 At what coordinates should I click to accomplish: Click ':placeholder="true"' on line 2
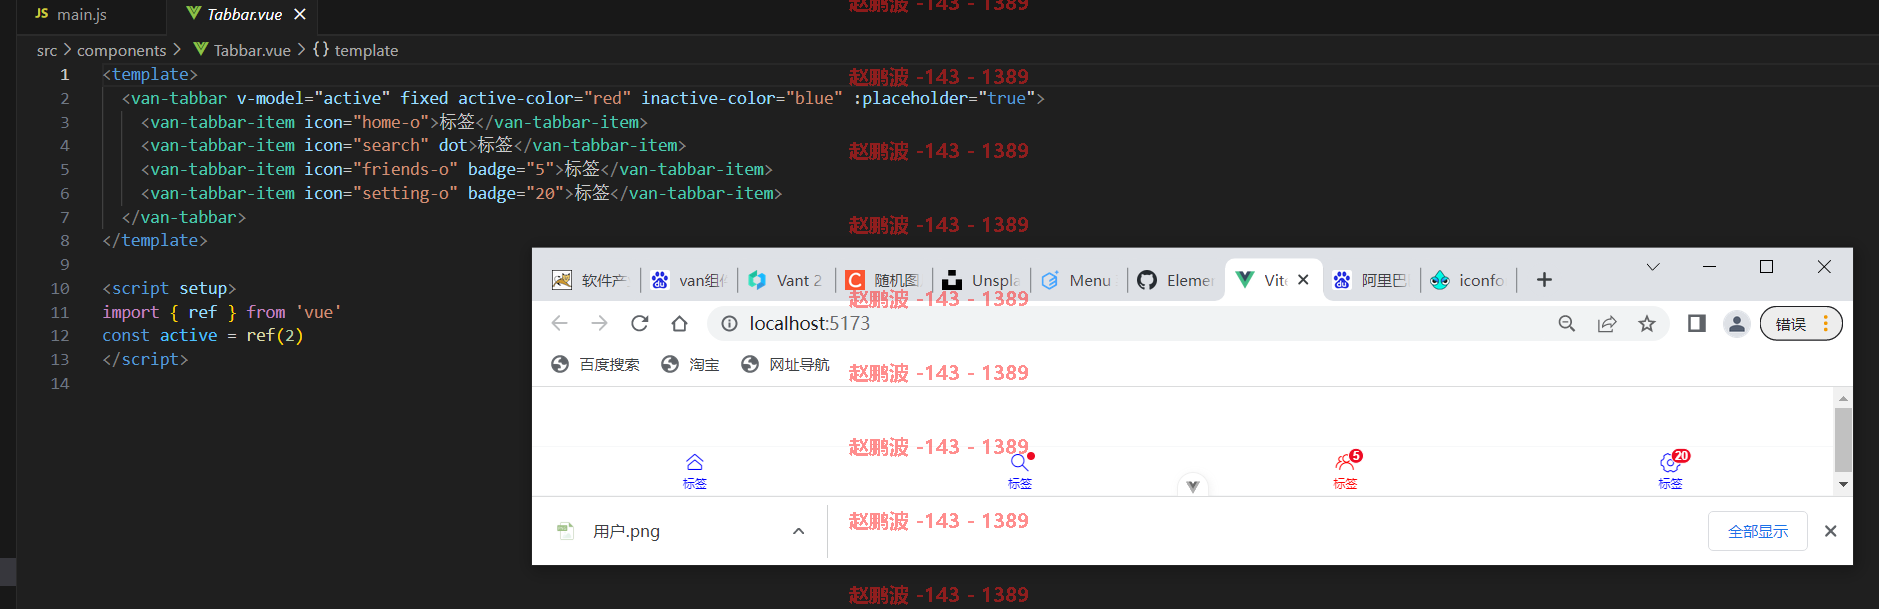(x=944, y=98)
